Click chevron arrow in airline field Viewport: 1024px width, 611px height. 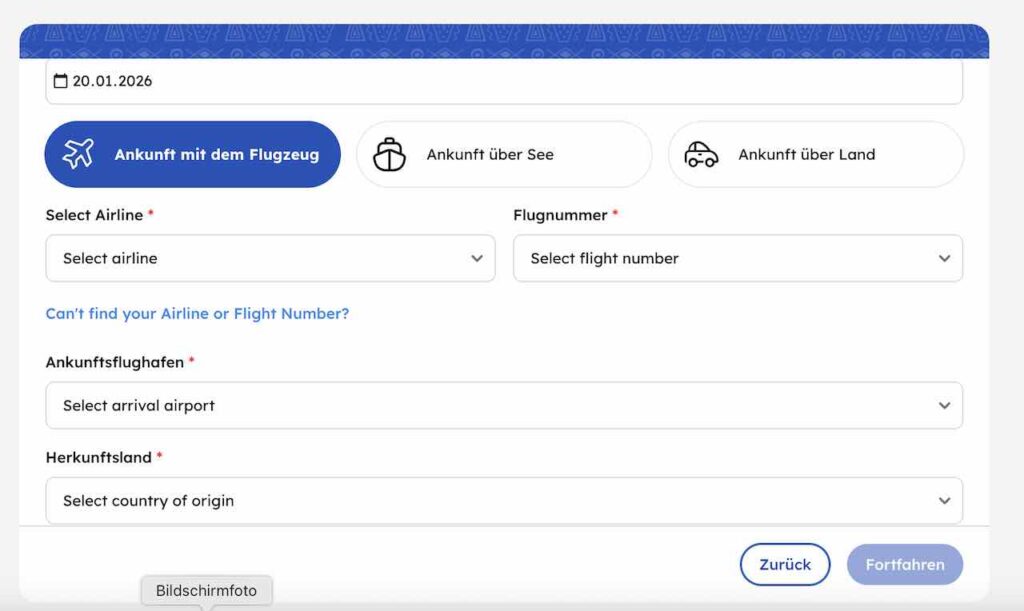[477, 258]
